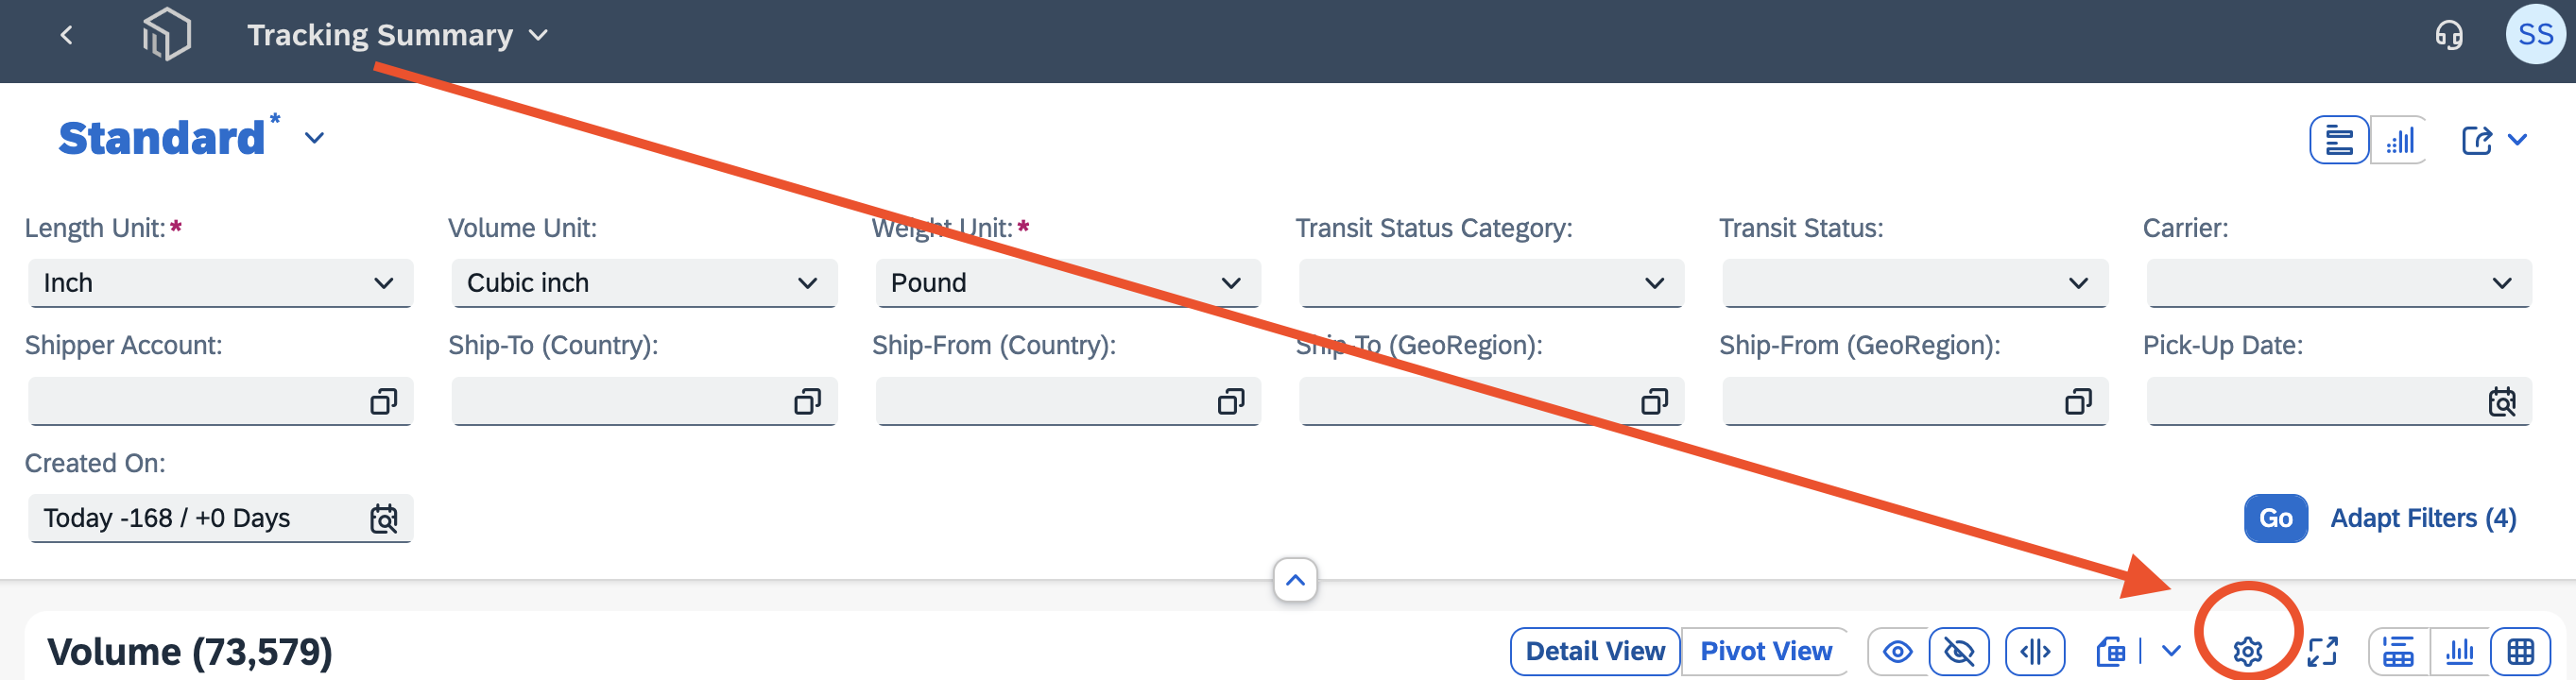This screenshot has width=2576, height=680.
Task: Open Pick-Up Date calendar picker
Action: point(2501,402)
